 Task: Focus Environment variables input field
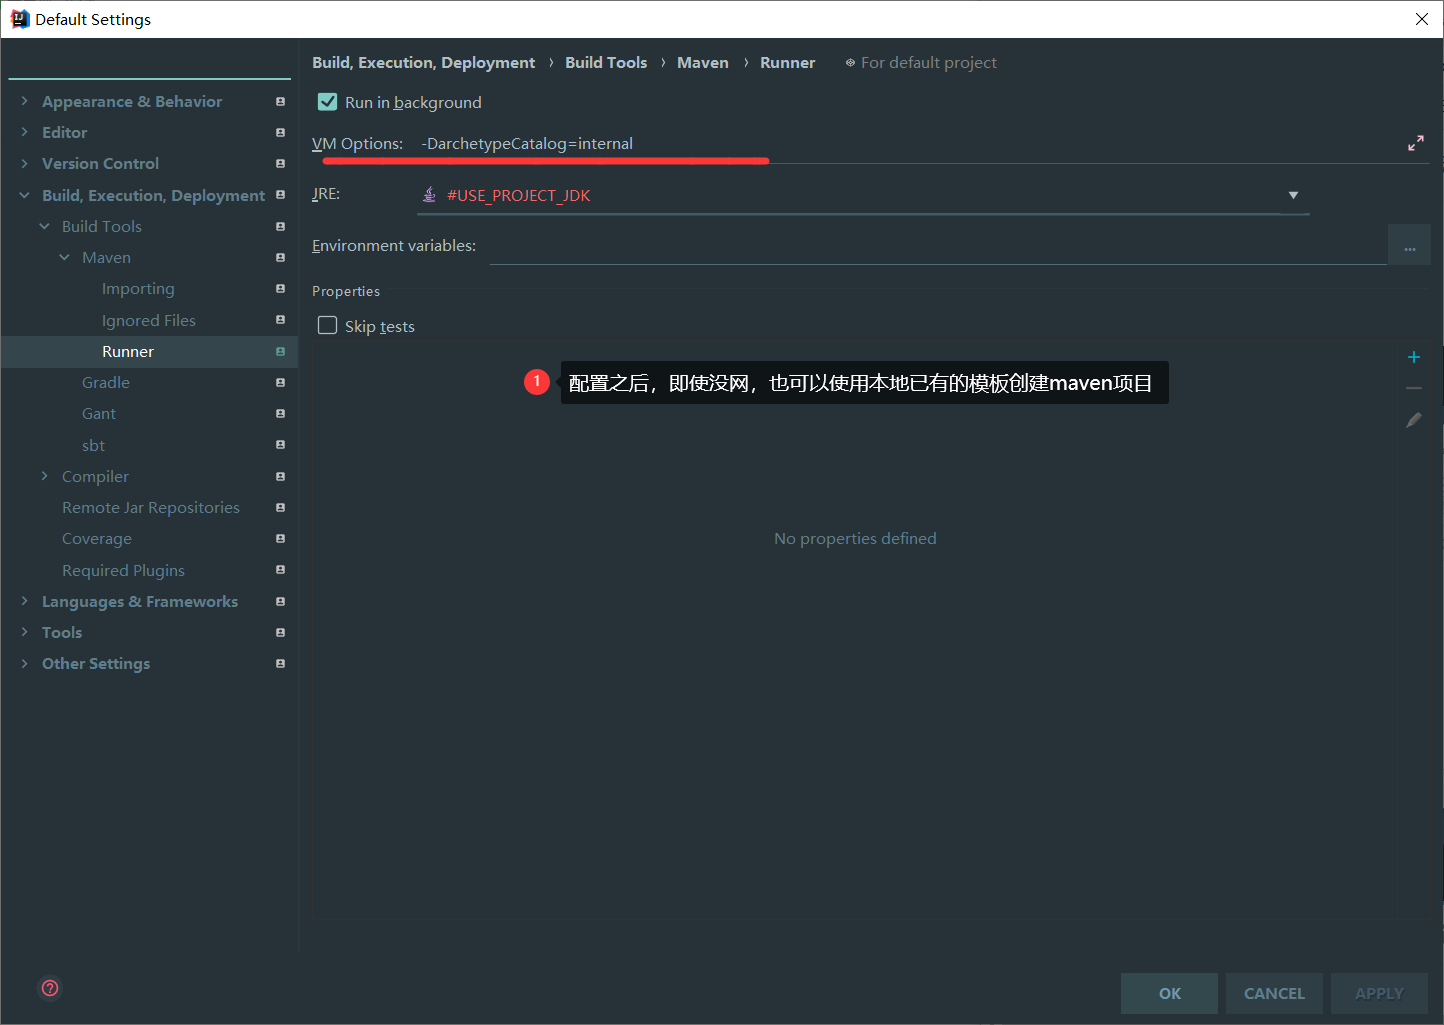(938, 246)
